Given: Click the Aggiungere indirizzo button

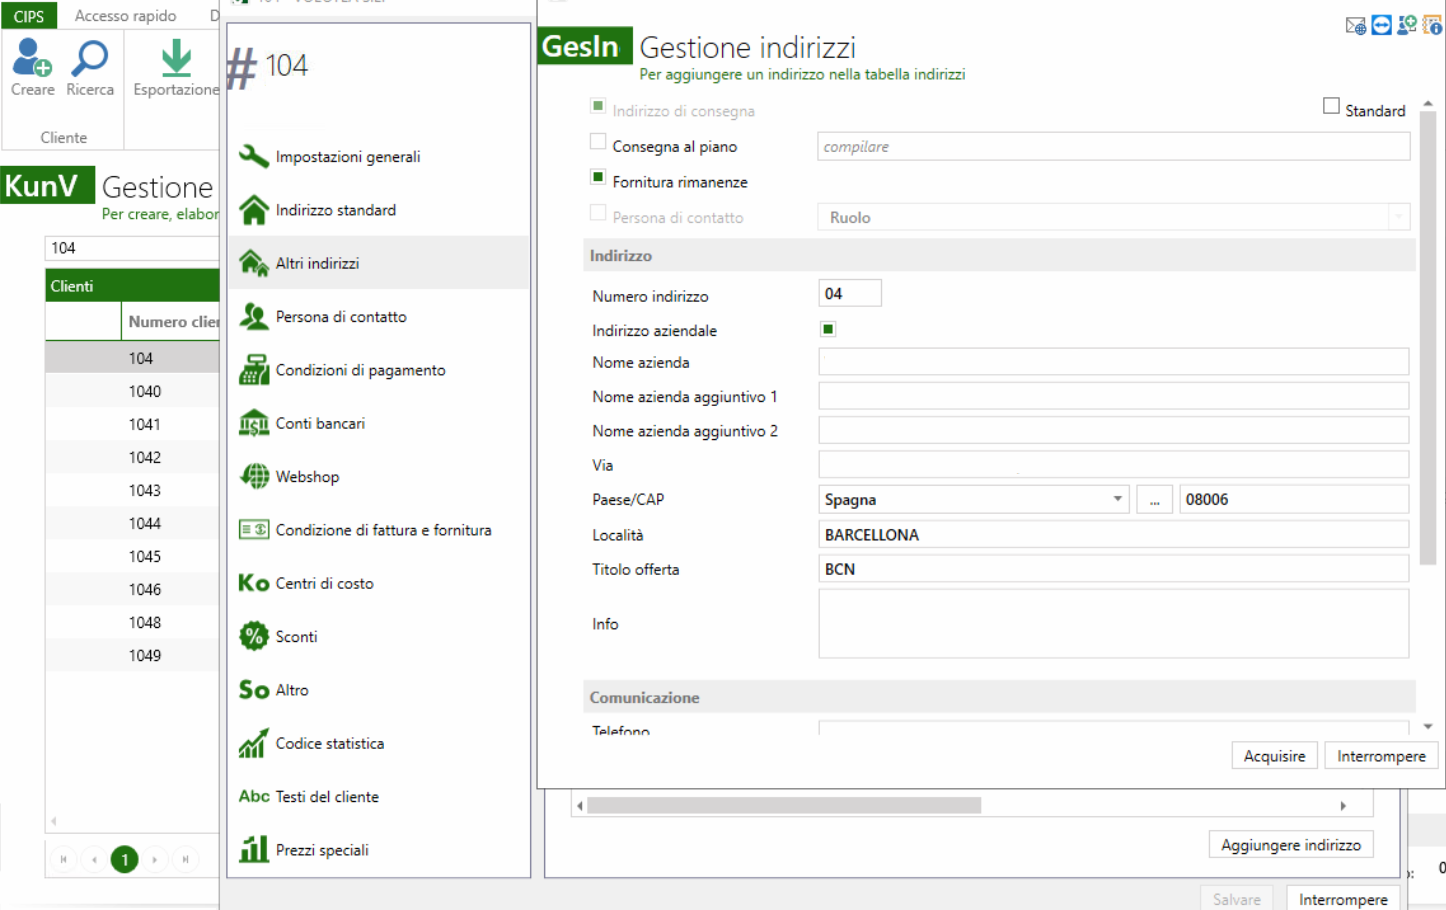Looking at the screenshot, I should pyautogui.click(x=1291, y=845).
